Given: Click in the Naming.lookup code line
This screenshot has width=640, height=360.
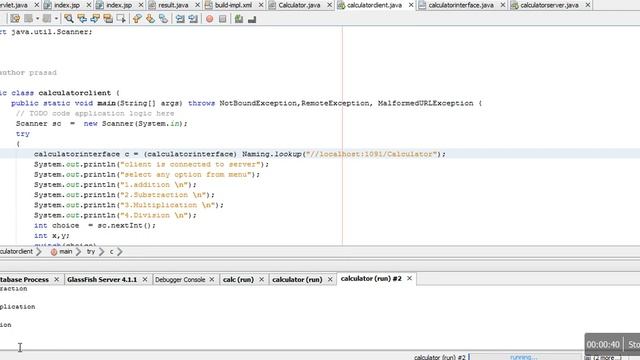Looking at the screenshot, I should pyautogui.click(x=240, y=154).
